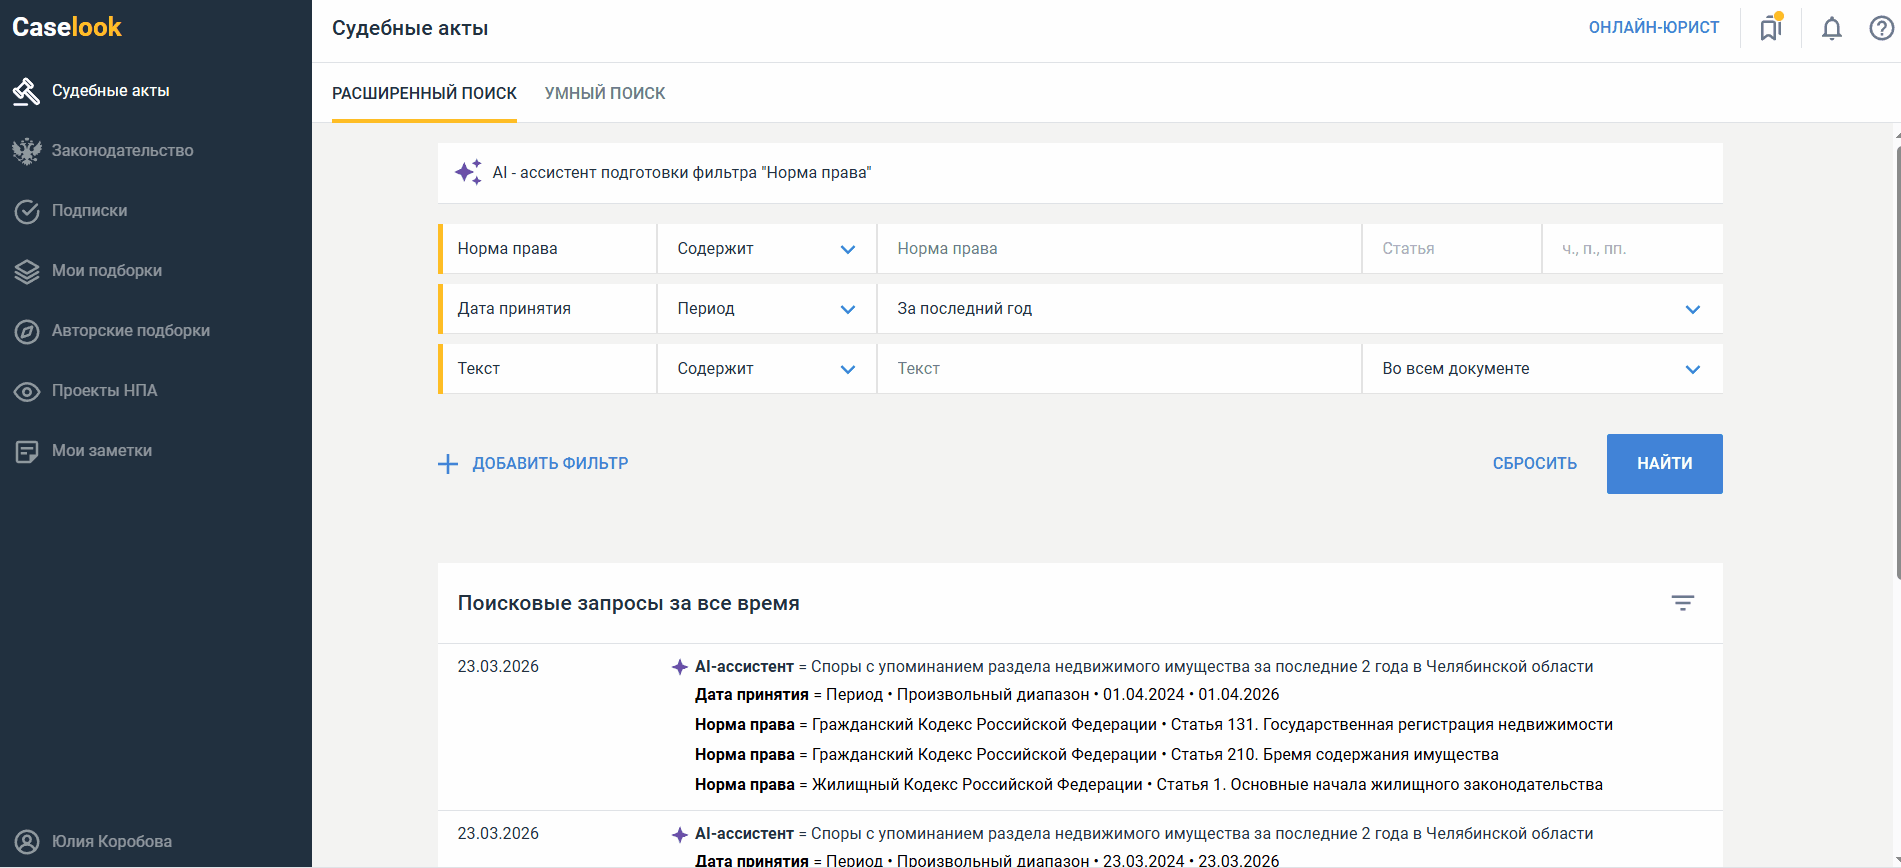Click the Сбросить link
Image resolution: width=1901 pixels, height=868 pixels.
(x=1534, y=464)
